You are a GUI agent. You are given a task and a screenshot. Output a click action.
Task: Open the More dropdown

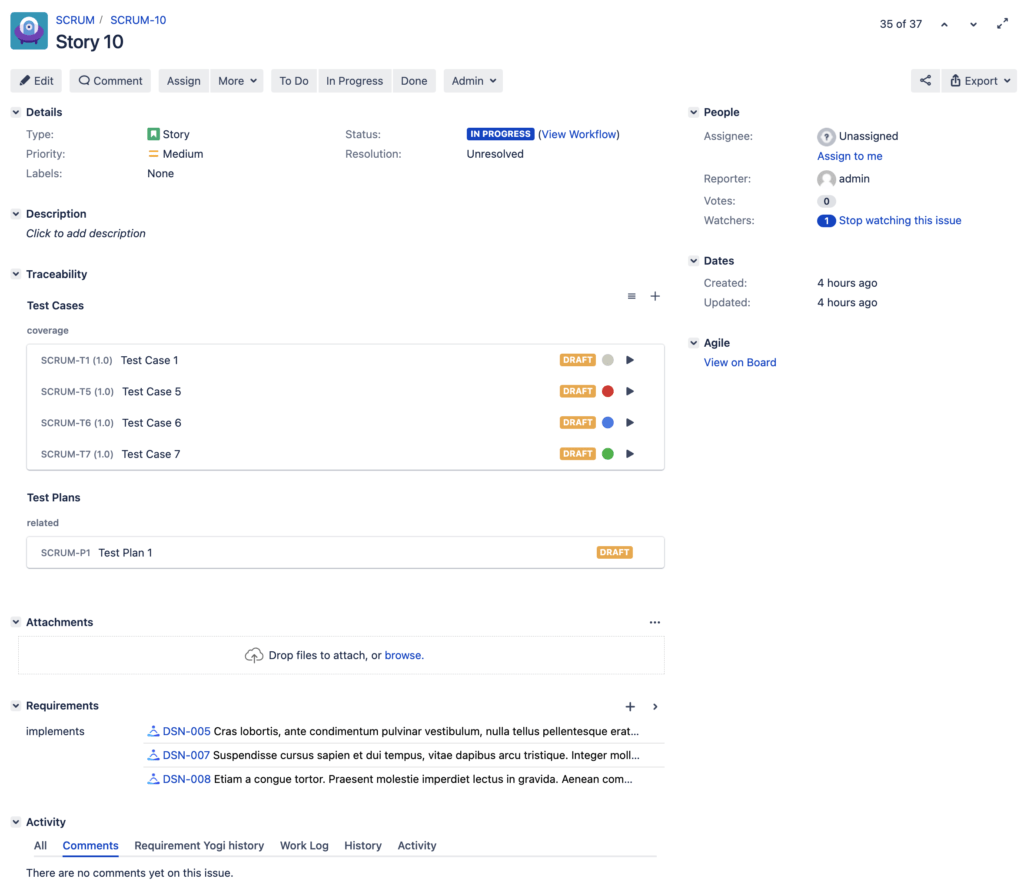coord(236,81)
